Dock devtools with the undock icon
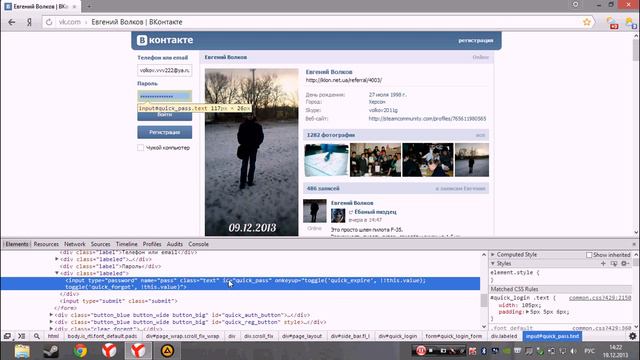Image resolution: width=640 pixels, height=360 pixels. pos(7,336)
